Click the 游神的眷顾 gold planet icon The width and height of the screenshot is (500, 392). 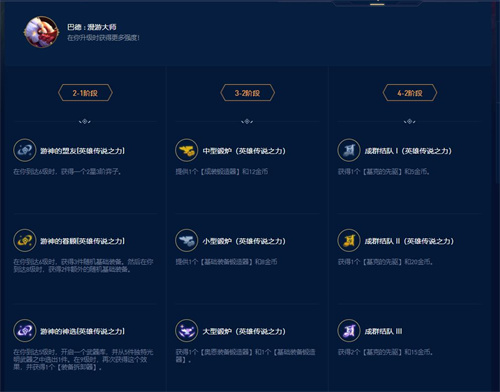point(25,240)
